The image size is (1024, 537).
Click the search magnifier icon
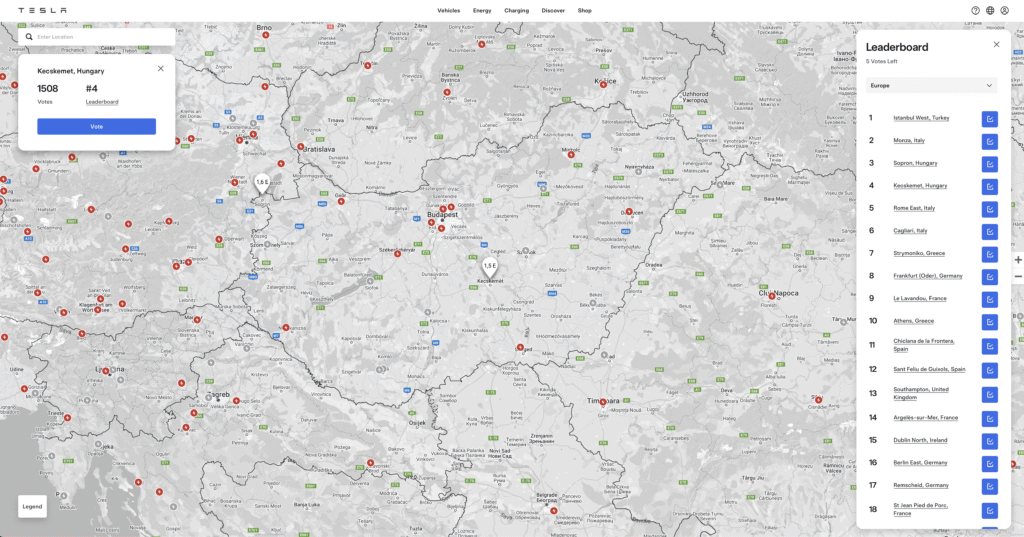point(29,37)
